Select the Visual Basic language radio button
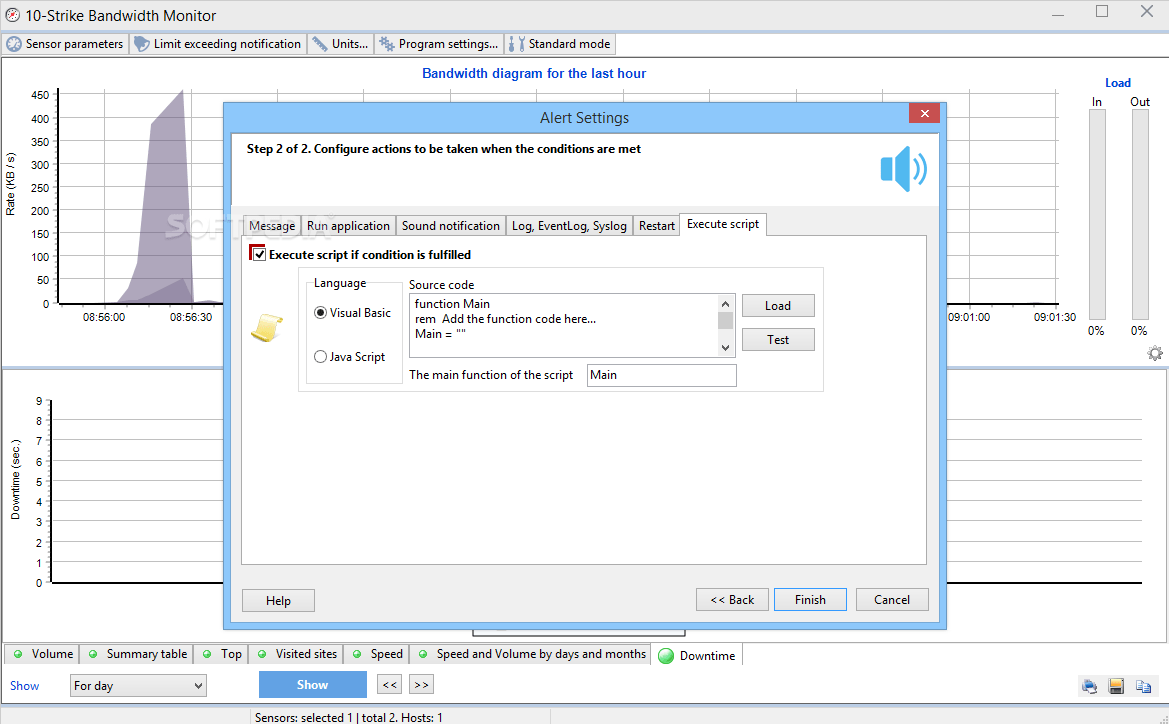 pos(320,311)
